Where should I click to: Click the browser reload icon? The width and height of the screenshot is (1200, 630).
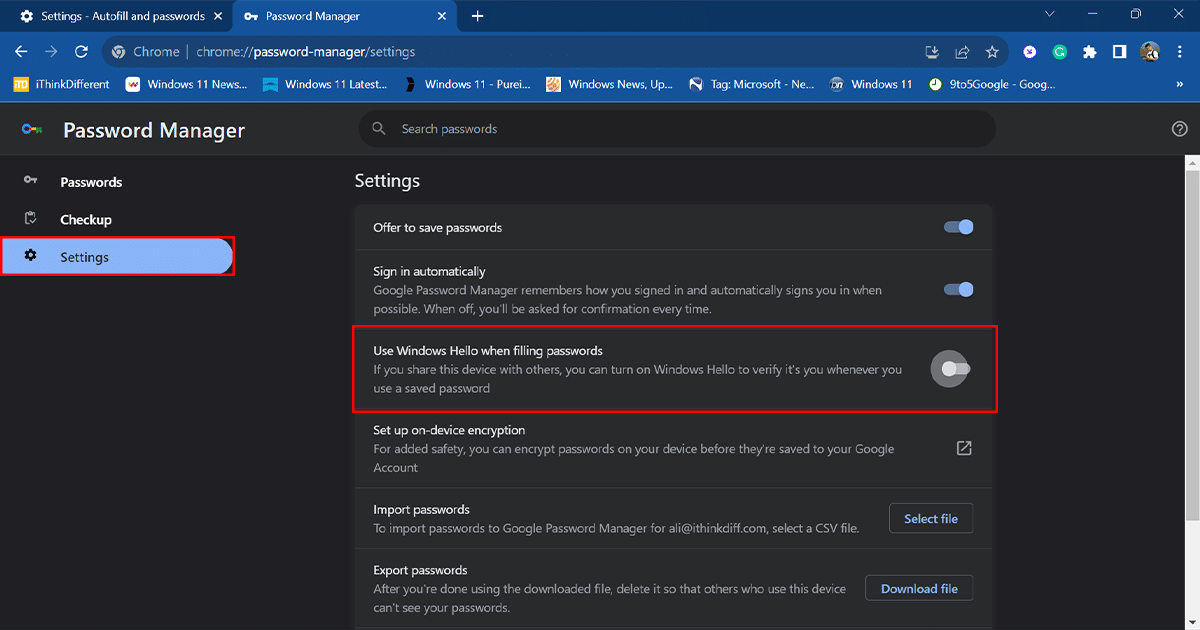(x=82, y=52)
